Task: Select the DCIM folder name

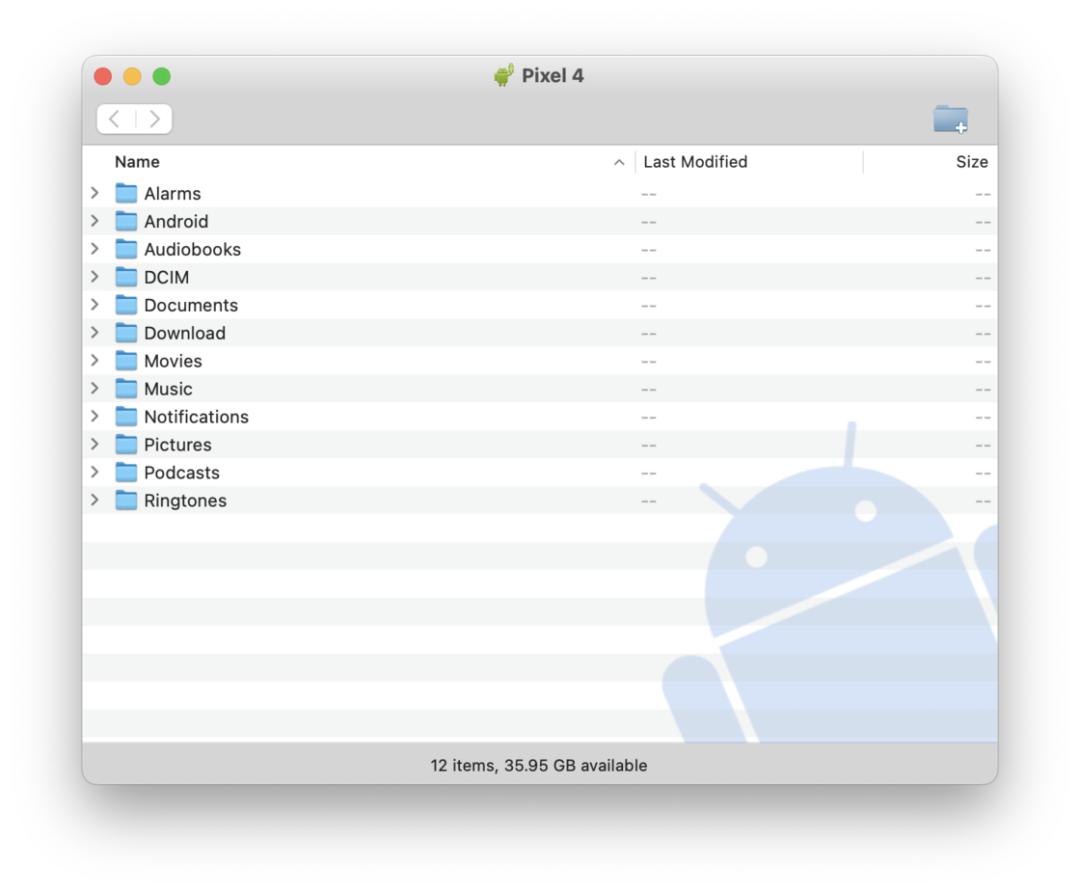Action: 166,277
